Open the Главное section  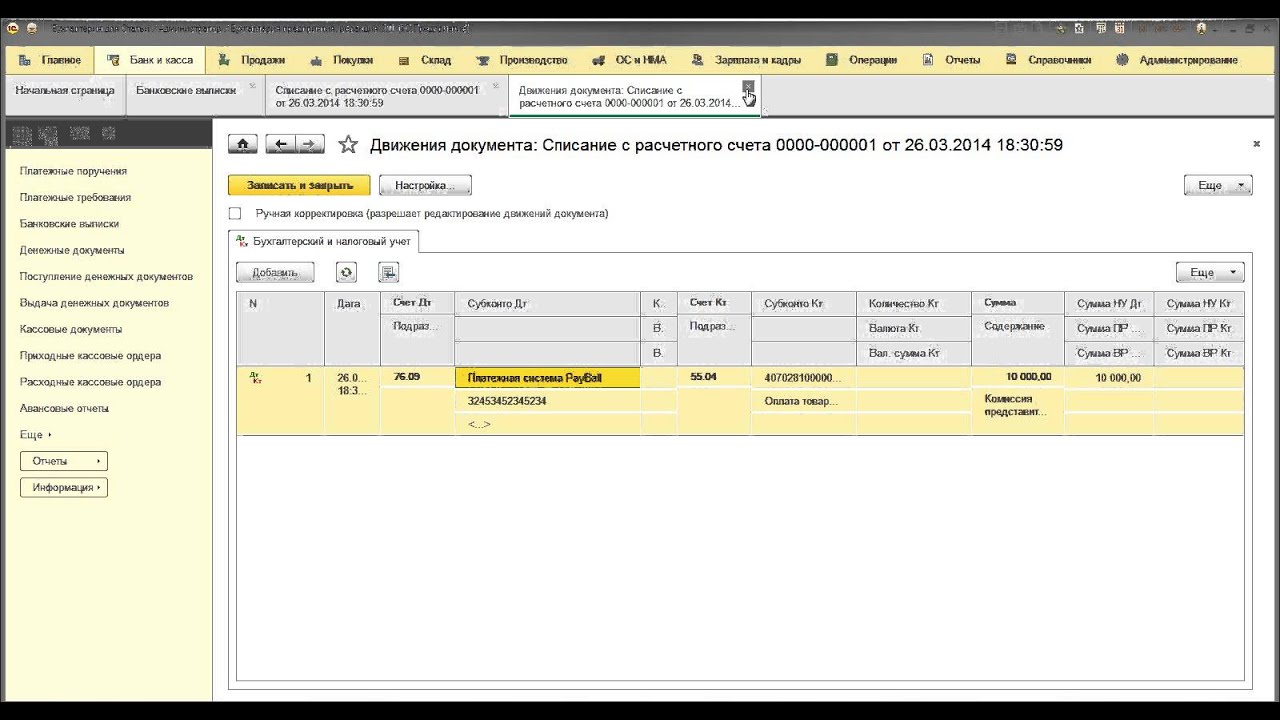click(49, 60)
